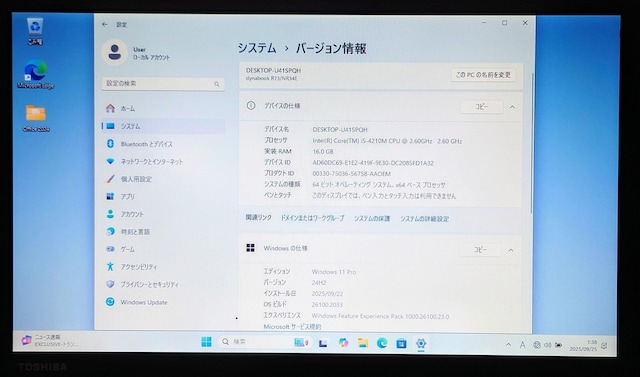Click the IME input mode A indicator

tap(522, 345)
